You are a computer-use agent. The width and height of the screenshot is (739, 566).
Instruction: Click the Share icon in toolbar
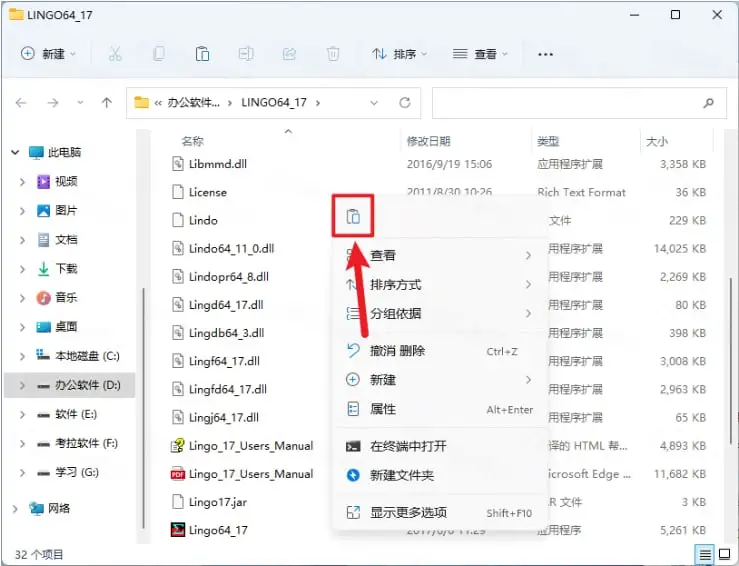coord(289,54)
